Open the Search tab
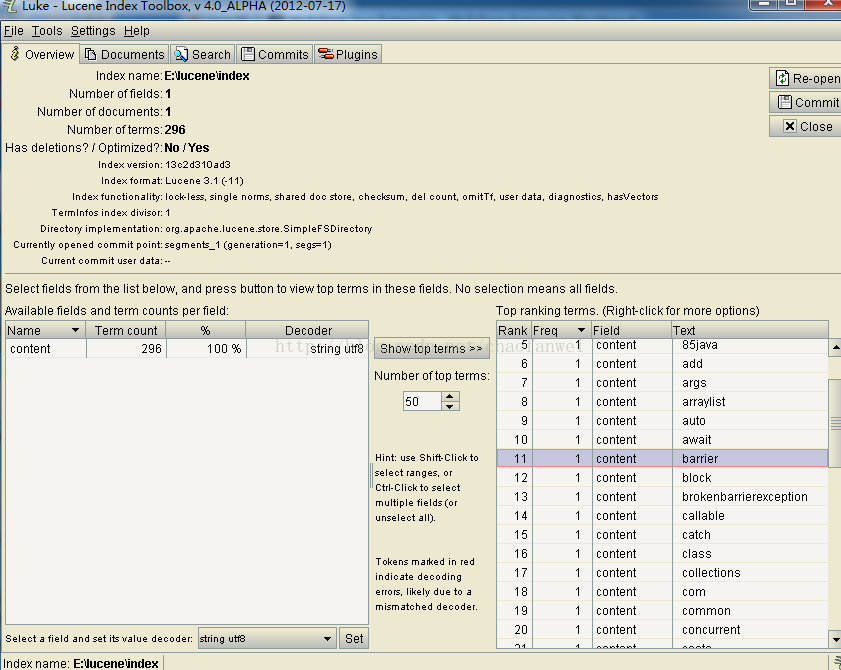This screenshot has width=841, height=670. point(203,54)
